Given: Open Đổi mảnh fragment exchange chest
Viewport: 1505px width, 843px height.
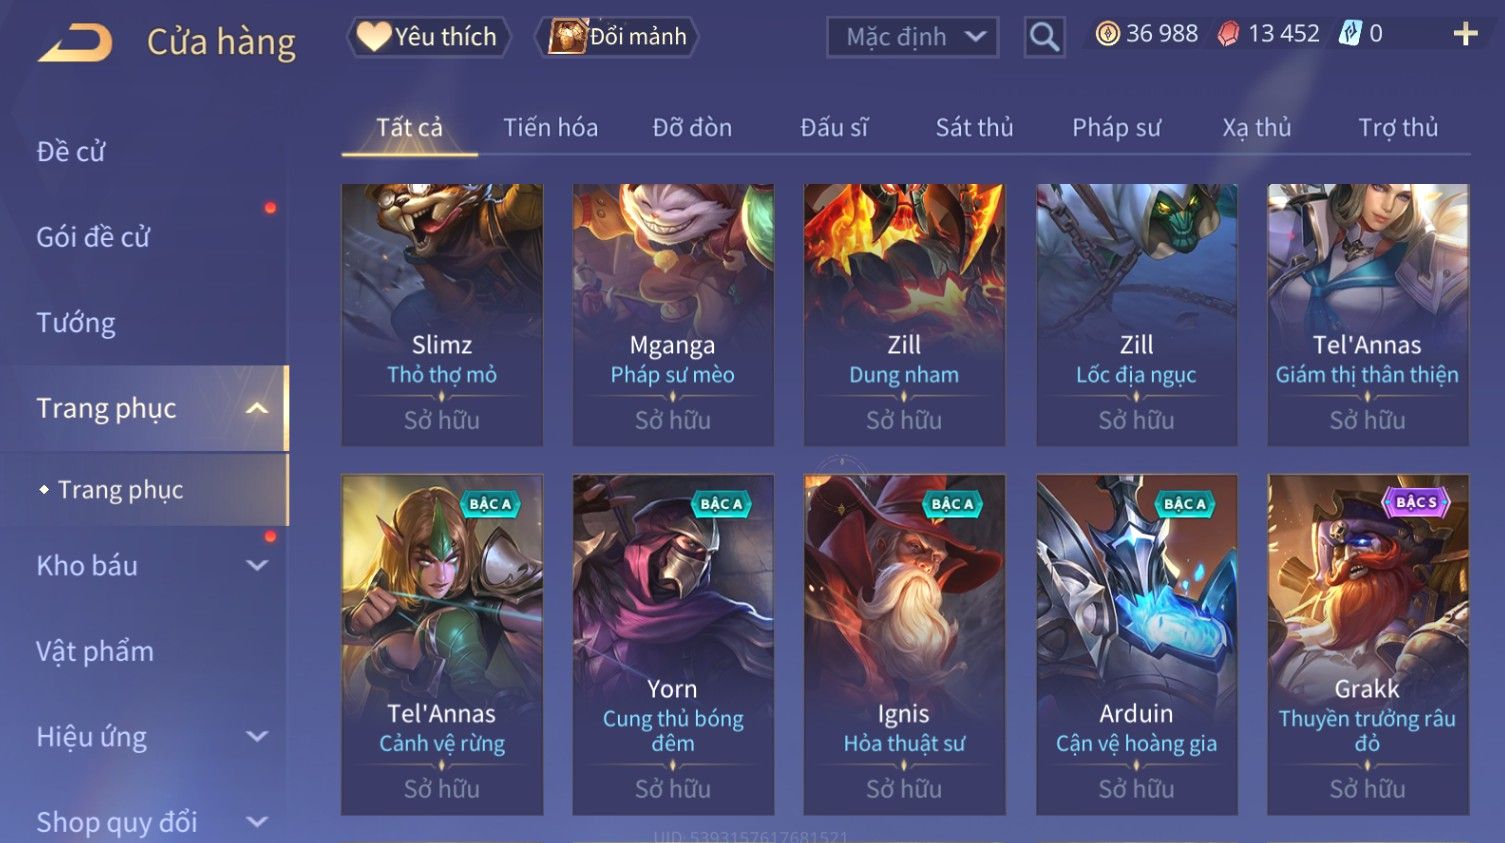Looking at the screenshot, I should (x=617, y=37).
